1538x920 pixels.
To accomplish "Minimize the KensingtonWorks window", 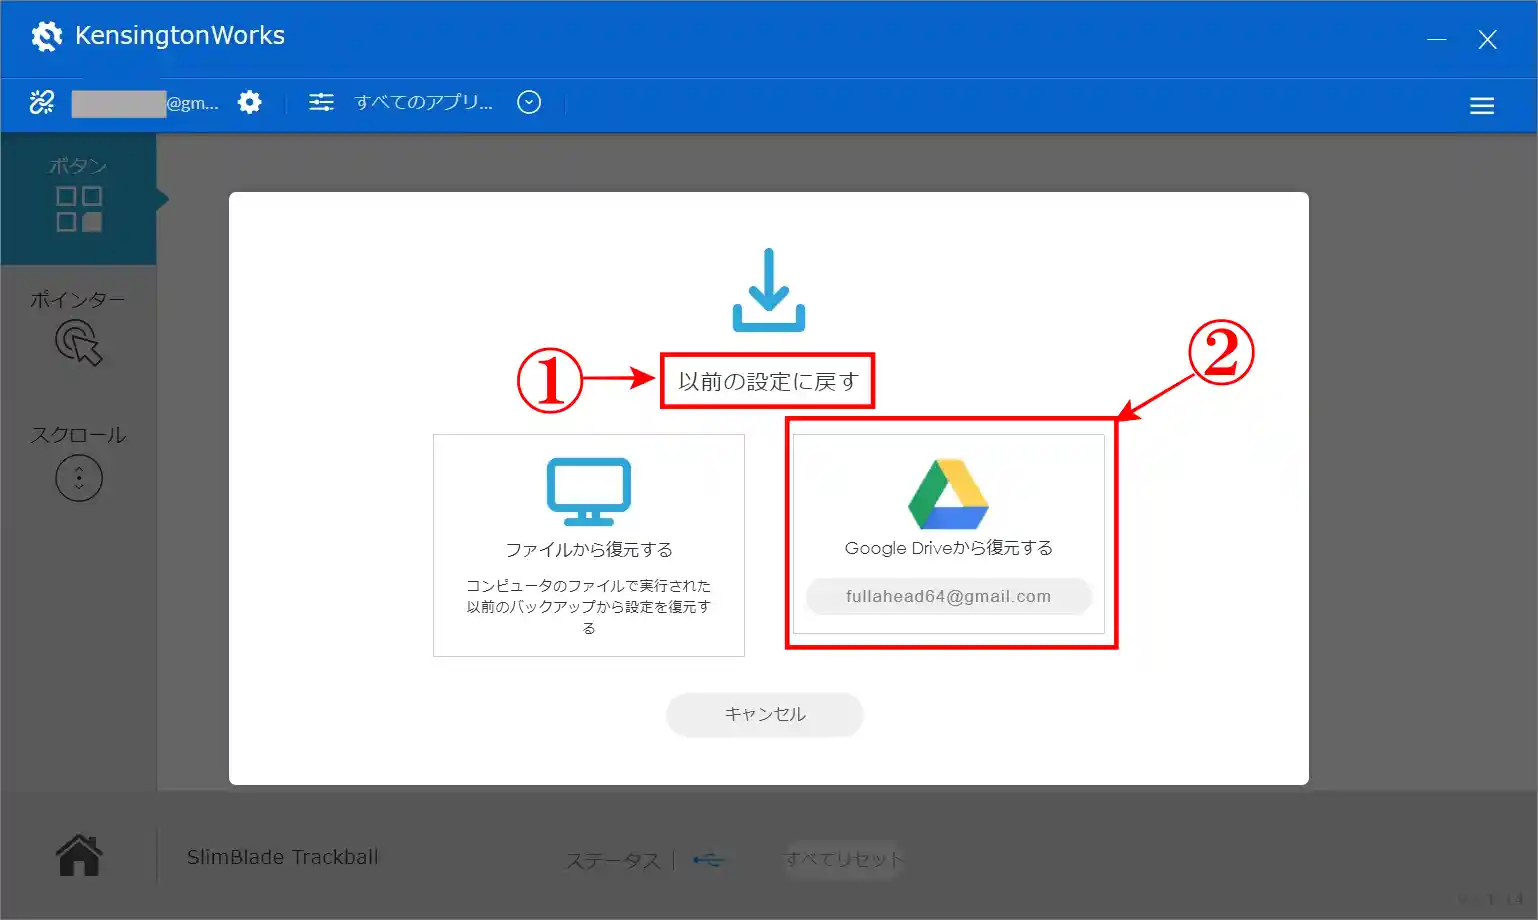I will point(1437,39).
